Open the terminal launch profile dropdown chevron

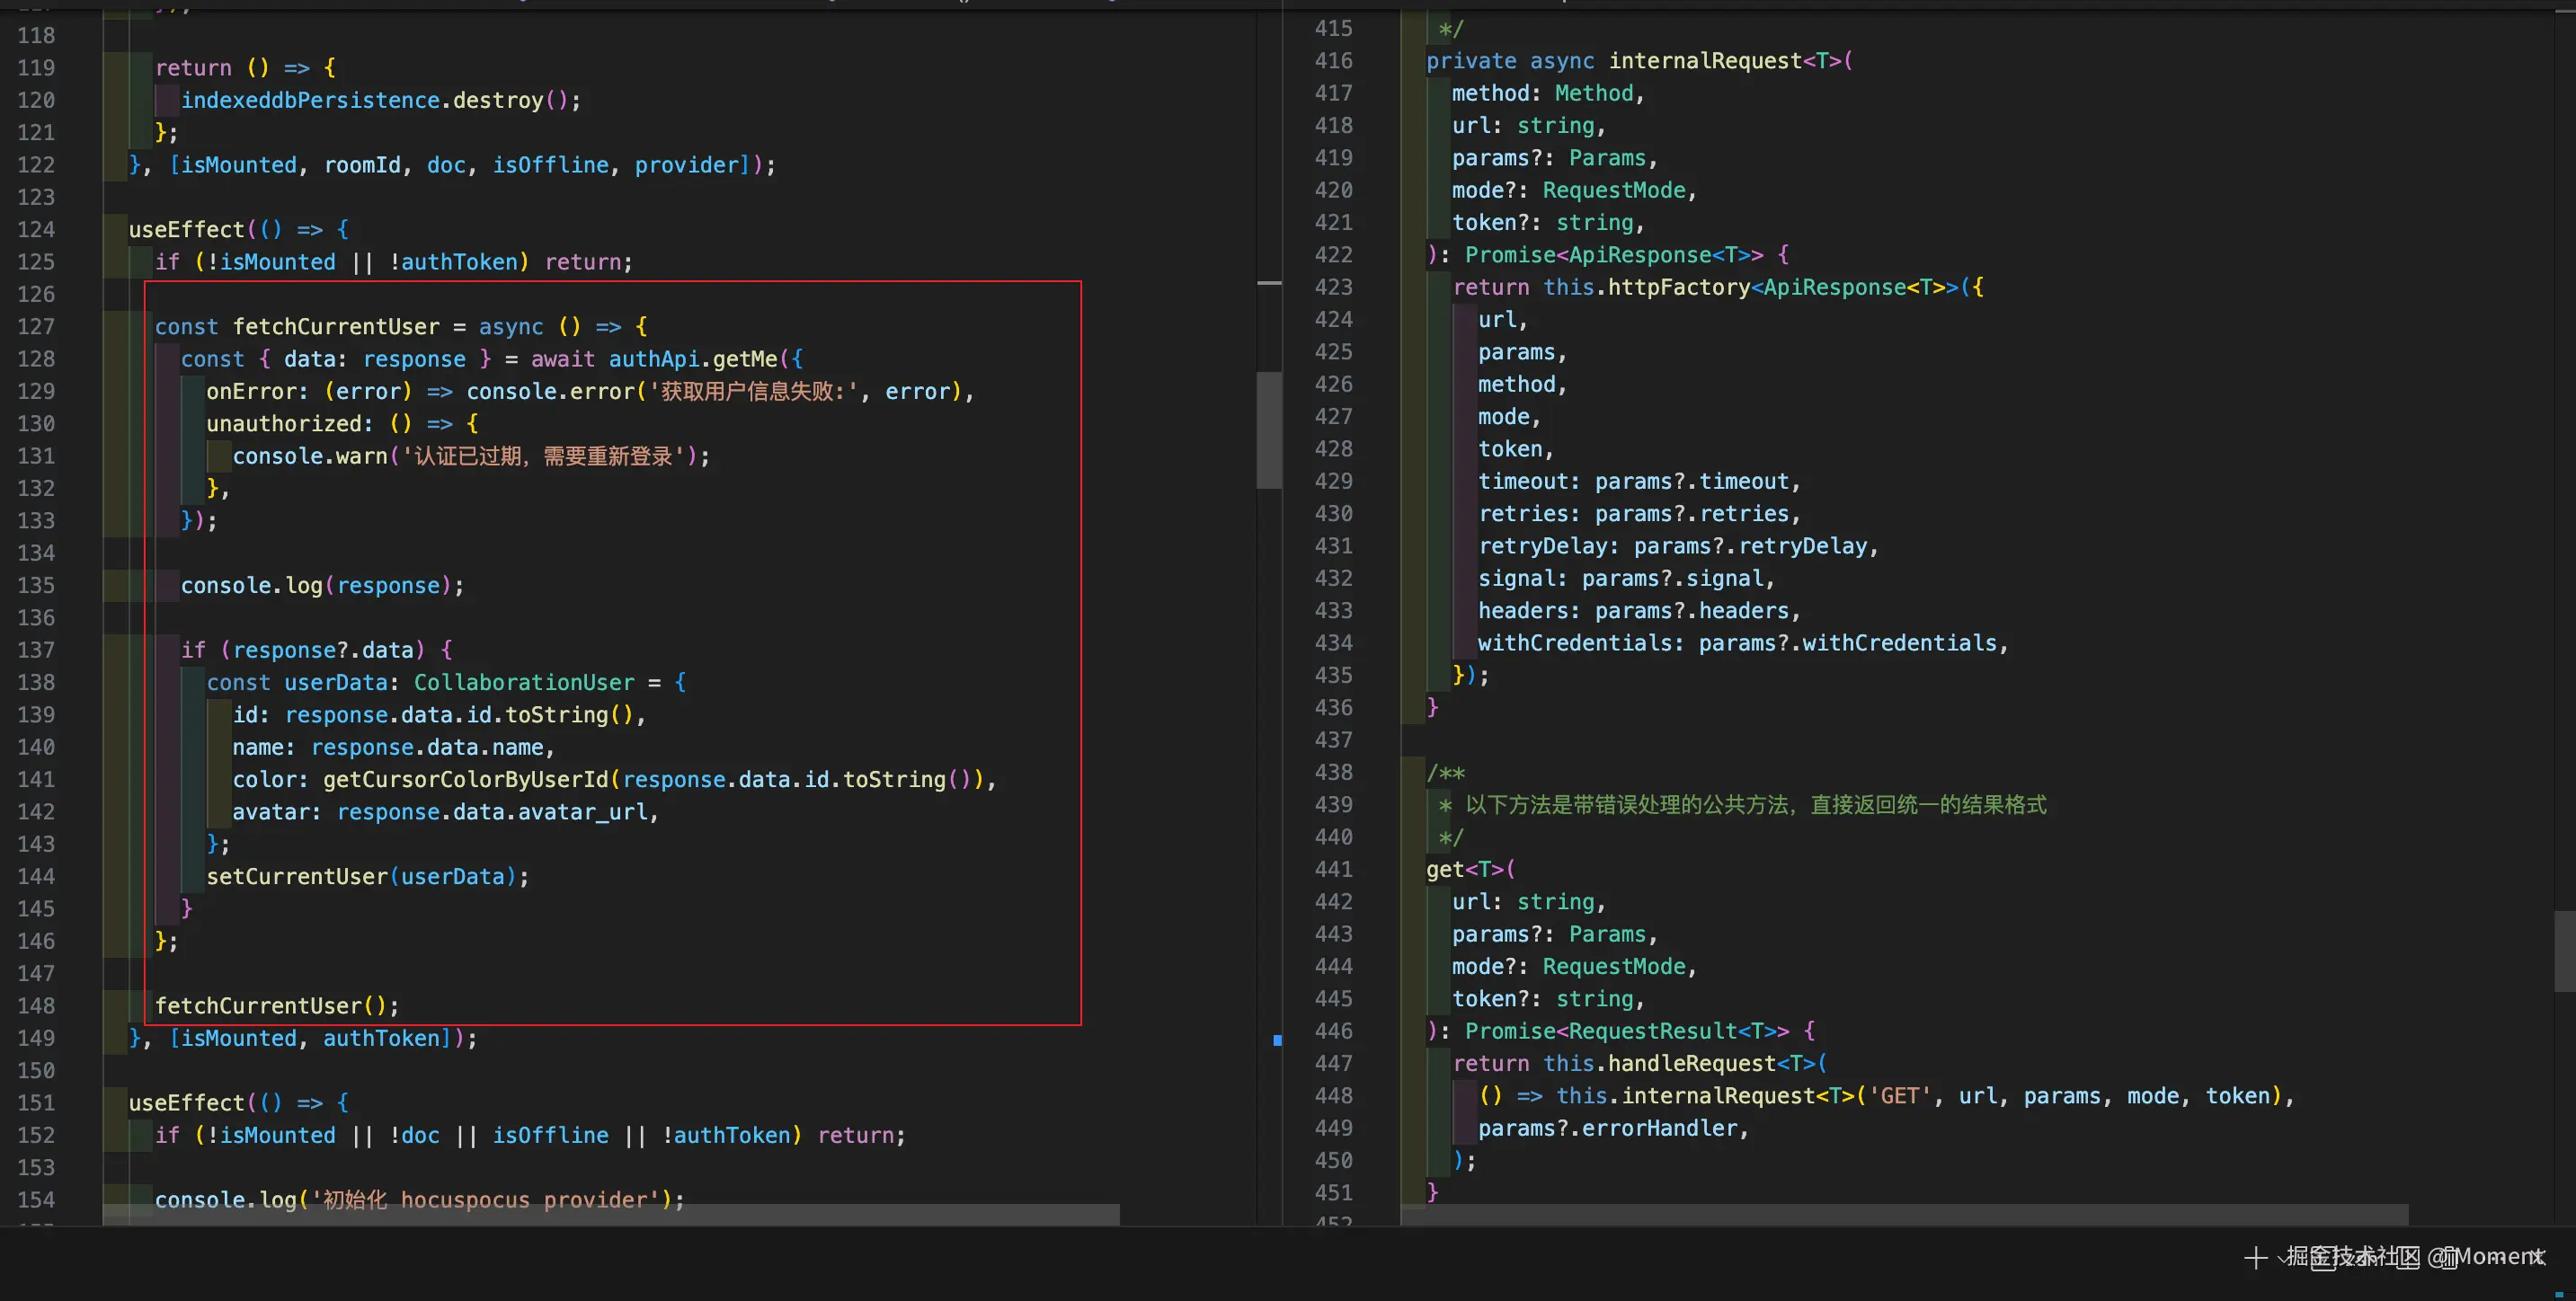[2283, 1259]
